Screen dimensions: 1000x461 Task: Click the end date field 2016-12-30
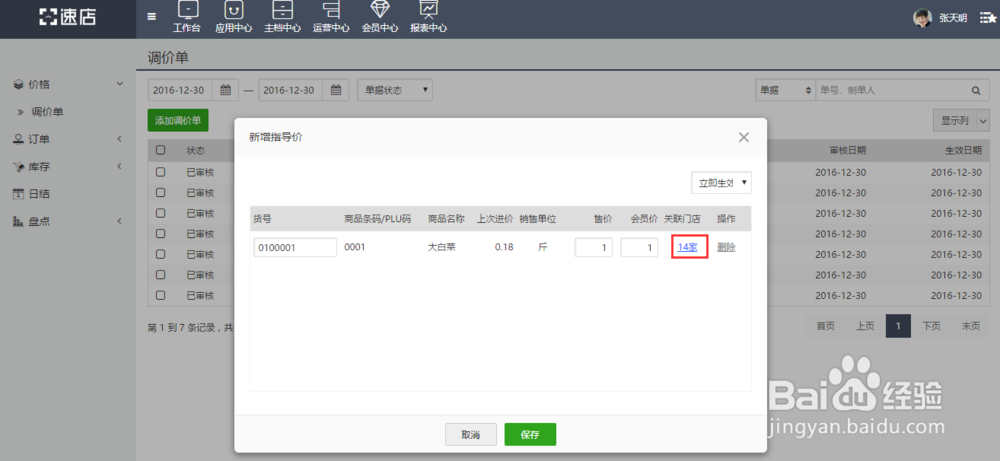click(291, 90)
